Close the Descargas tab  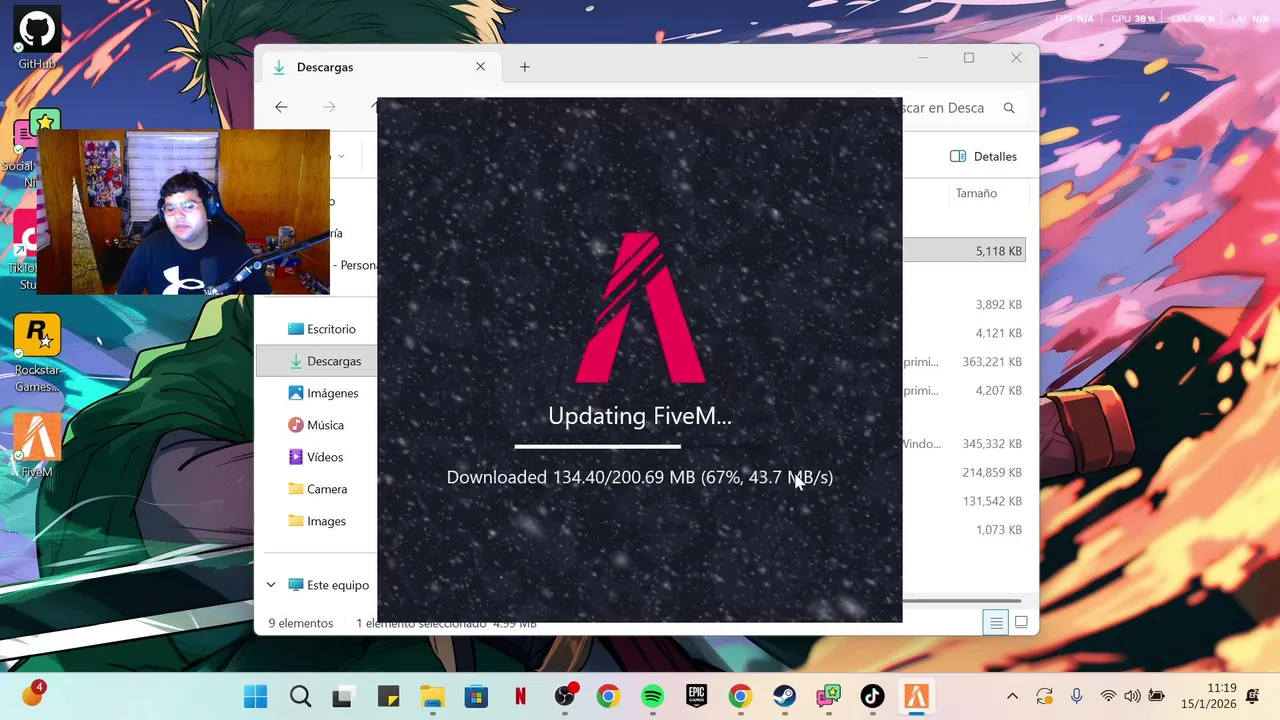point(480,67)
